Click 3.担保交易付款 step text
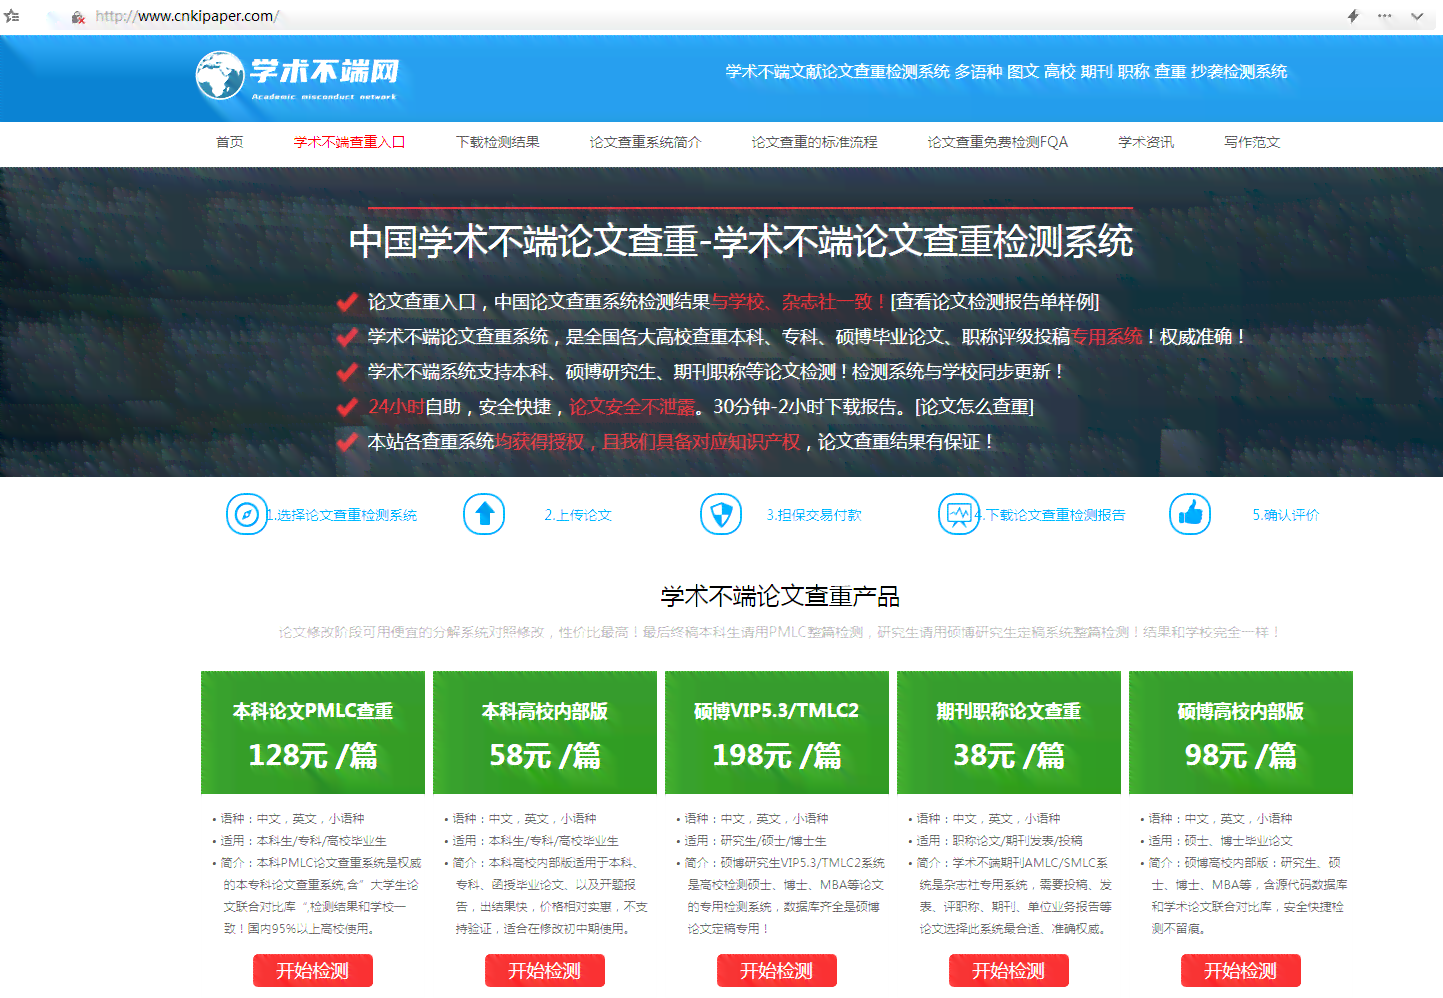The image size is (1443, 998). tap(814, 515)
